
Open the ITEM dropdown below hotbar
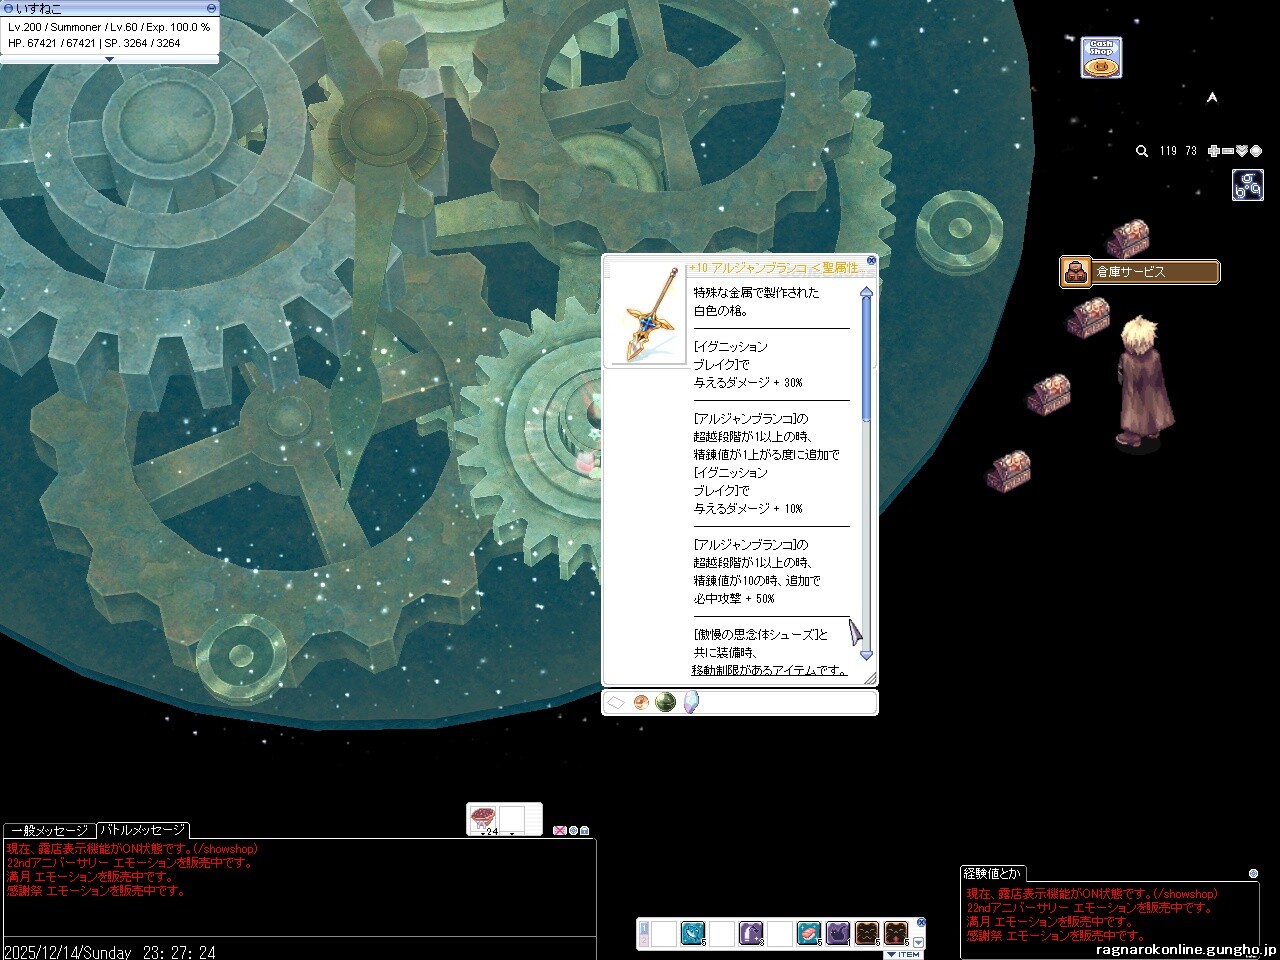coord(903,954)
